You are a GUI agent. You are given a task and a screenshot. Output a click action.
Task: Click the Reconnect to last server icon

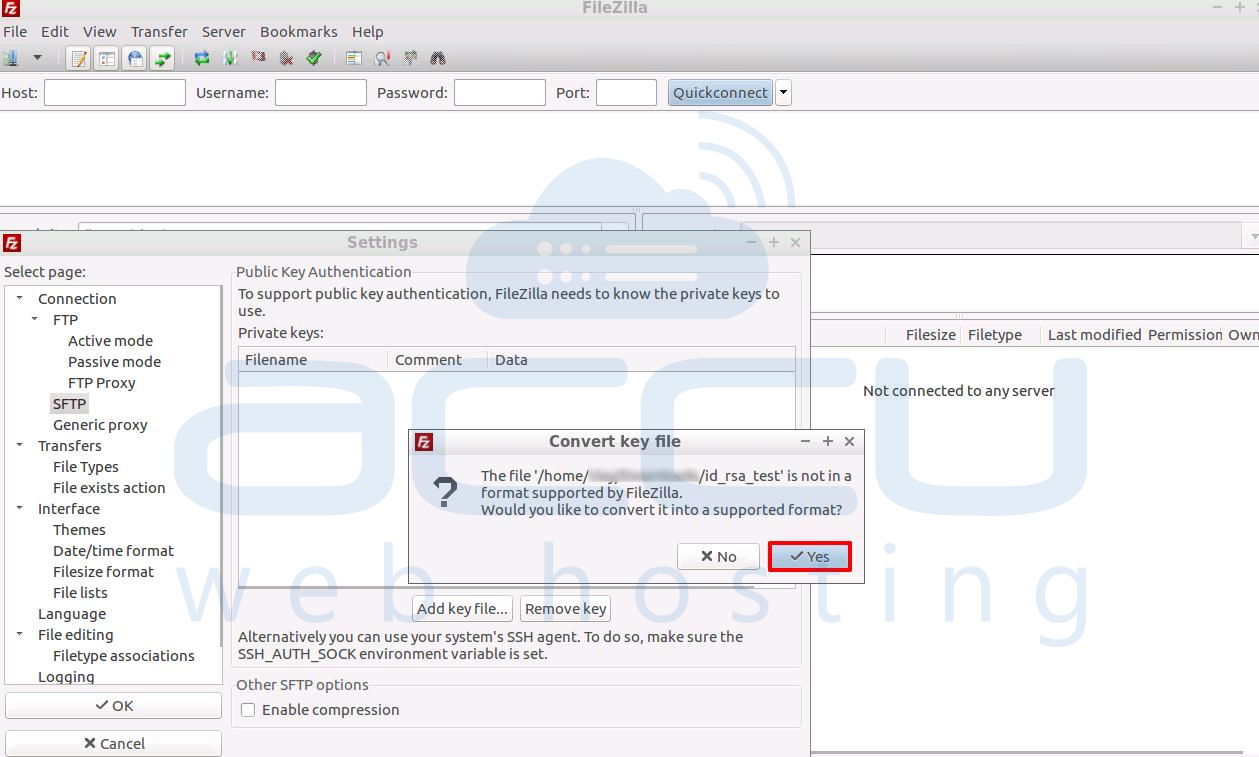314,58
